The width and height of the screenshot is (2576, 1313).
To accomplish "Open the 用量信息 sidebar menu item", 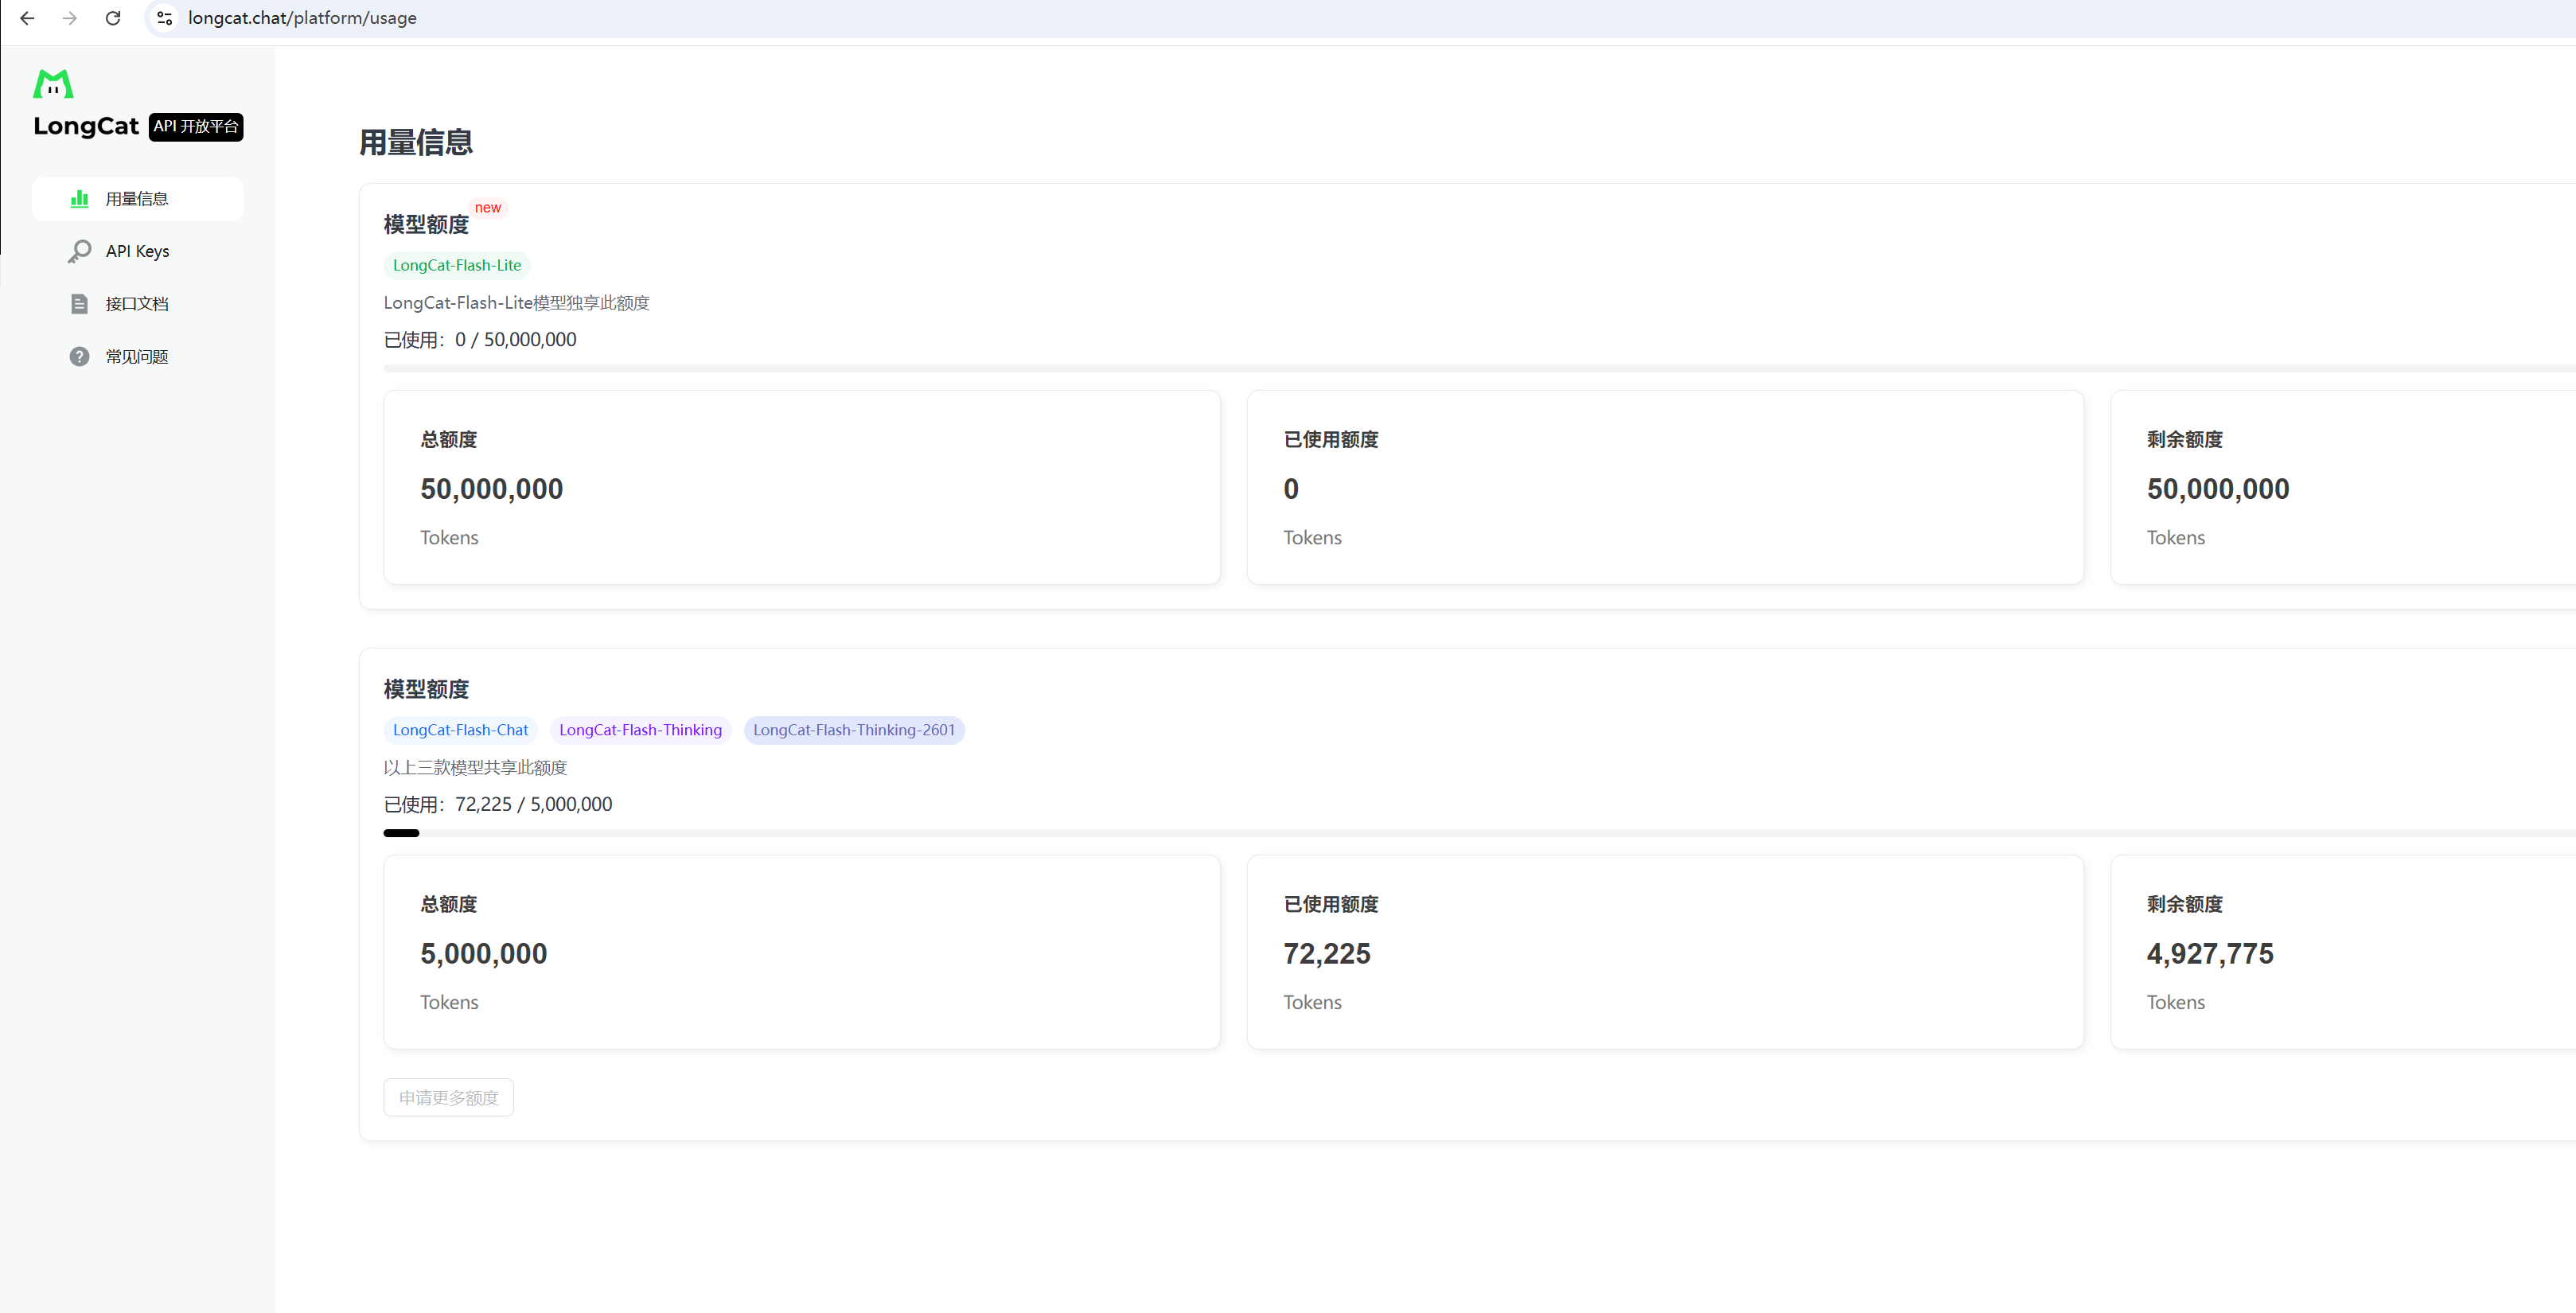I will point(137,199).
